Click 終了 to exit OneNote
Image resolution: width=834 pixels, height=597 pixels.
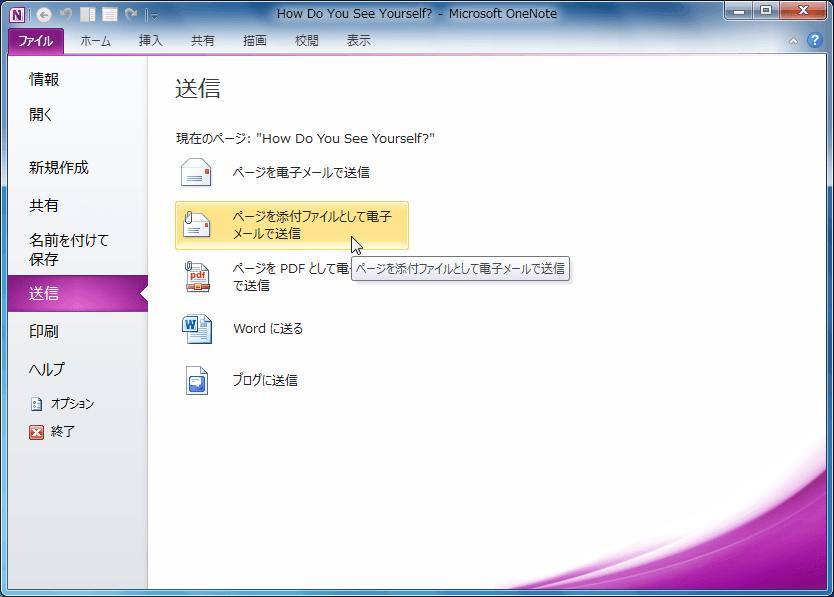coord(63,432)
